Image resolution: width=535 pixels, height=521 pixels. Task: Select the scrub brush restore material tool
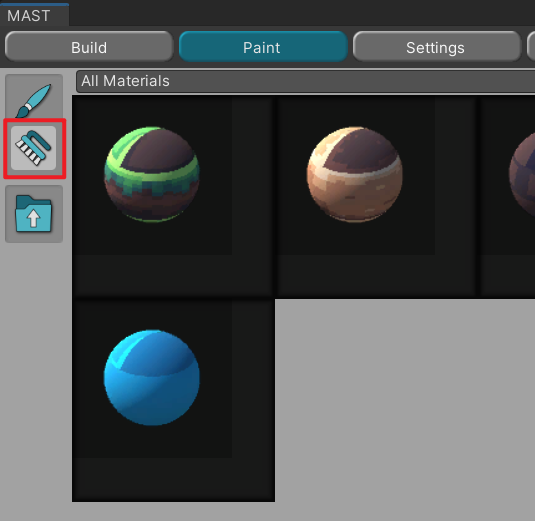(34, 148)
